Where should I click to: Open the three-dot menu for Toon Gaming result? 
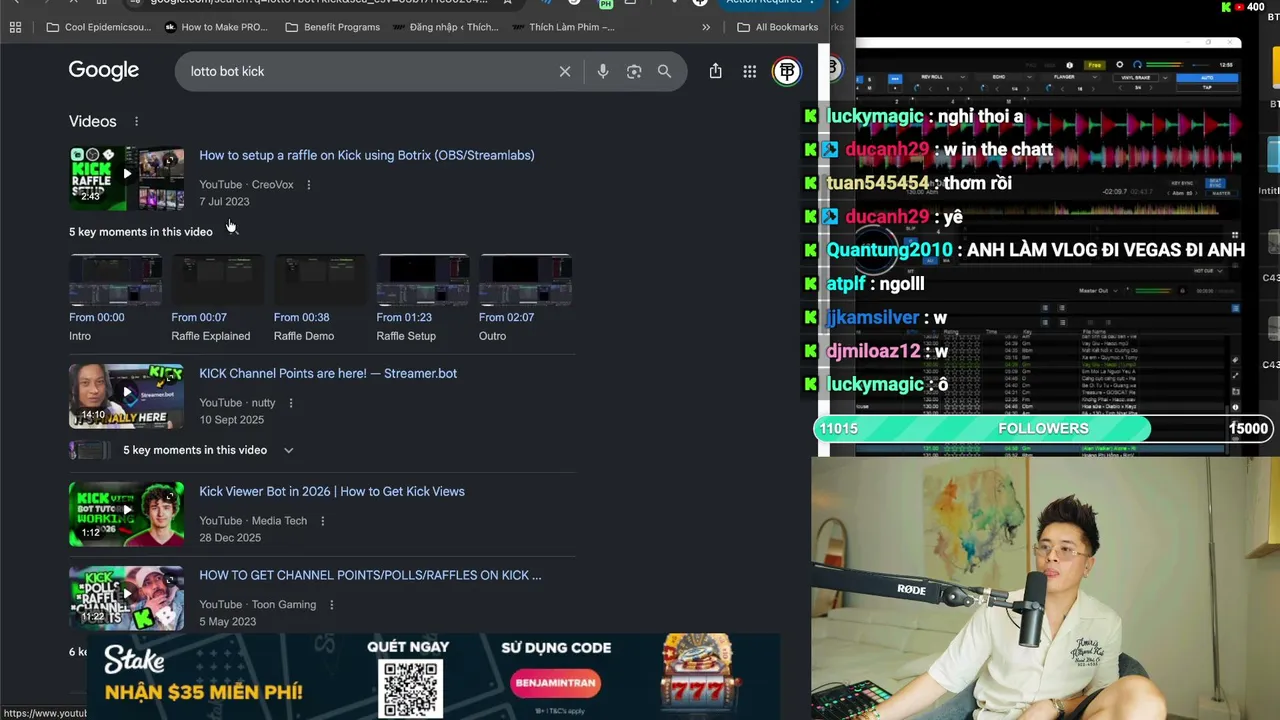point(331,605)
